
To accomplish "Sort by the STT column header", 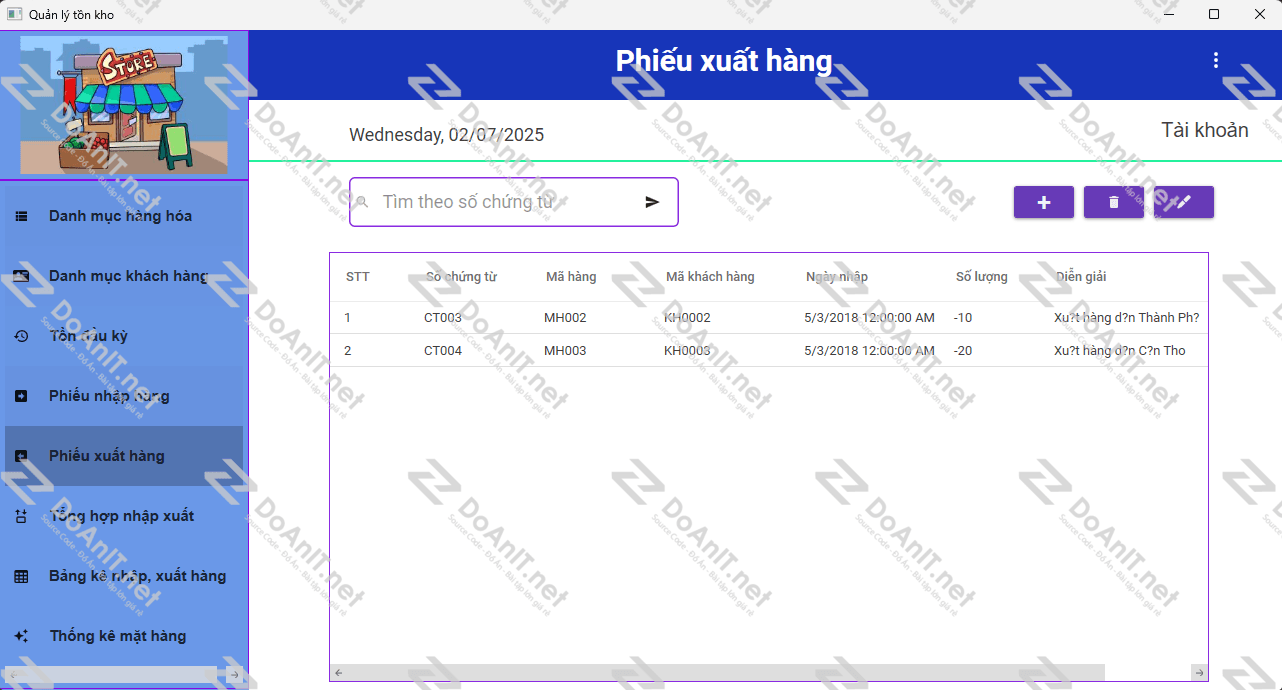I will click(358, 277).
